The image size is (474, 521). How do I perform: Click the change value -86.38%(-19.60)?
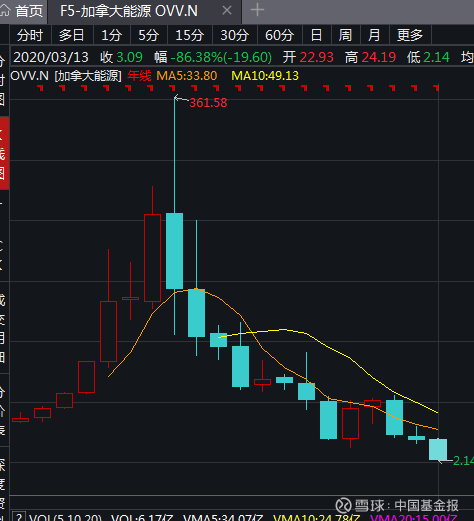point(221,57)
